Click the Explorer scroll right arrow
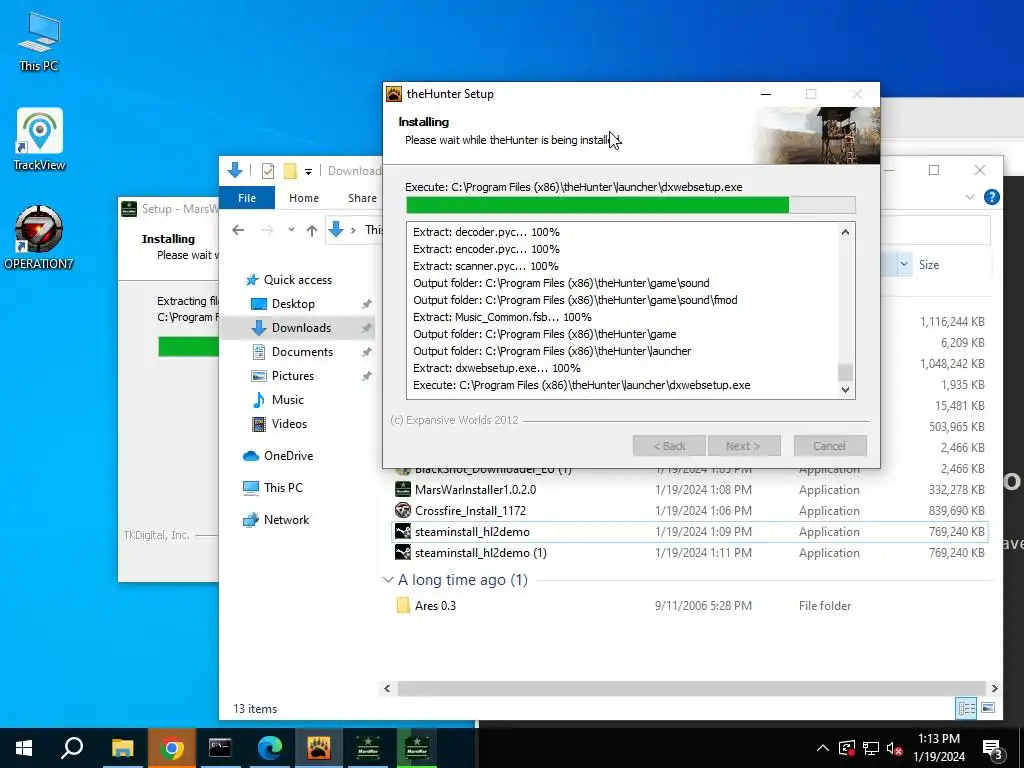The height and width of the screenshot is (768, 1024). click(x=995, y=688)
